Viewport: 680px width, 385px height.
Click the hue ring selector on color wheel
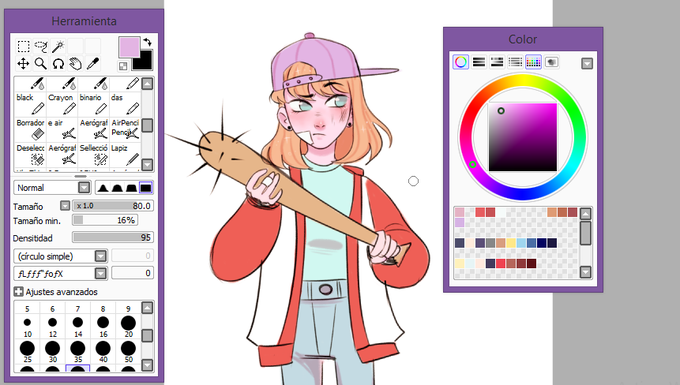tap(473, 164)
